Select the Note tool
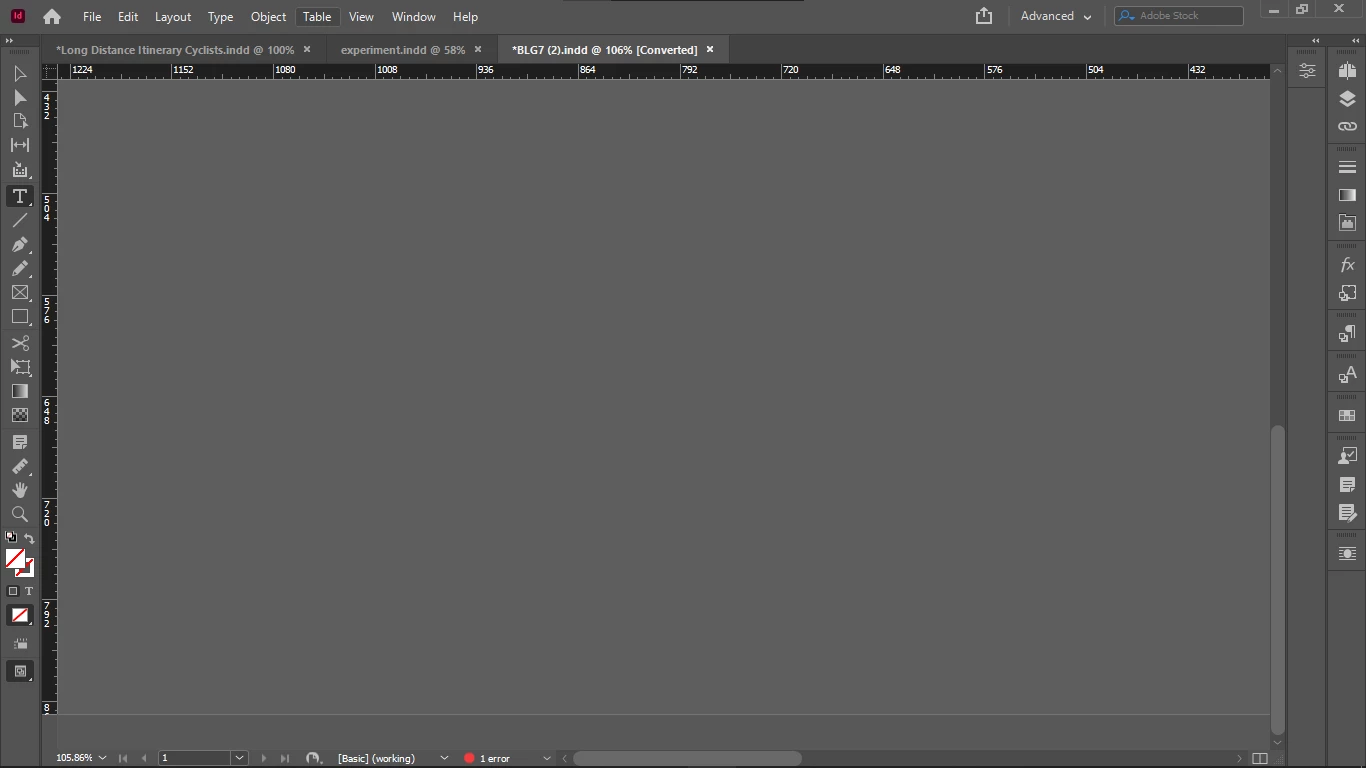Screen dimensions: 1366x768 click(19, 442)
